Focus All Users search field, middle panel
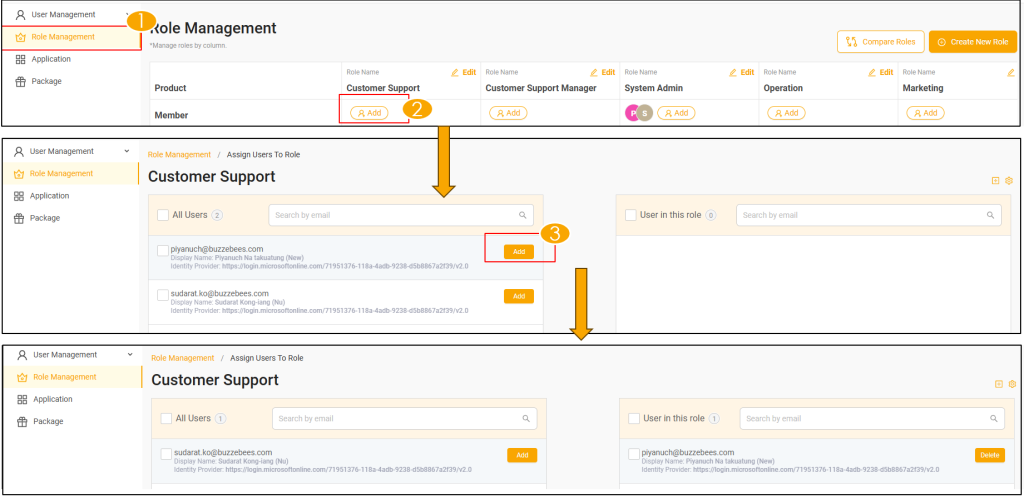 pyautogui.click(x=401, y=215)
